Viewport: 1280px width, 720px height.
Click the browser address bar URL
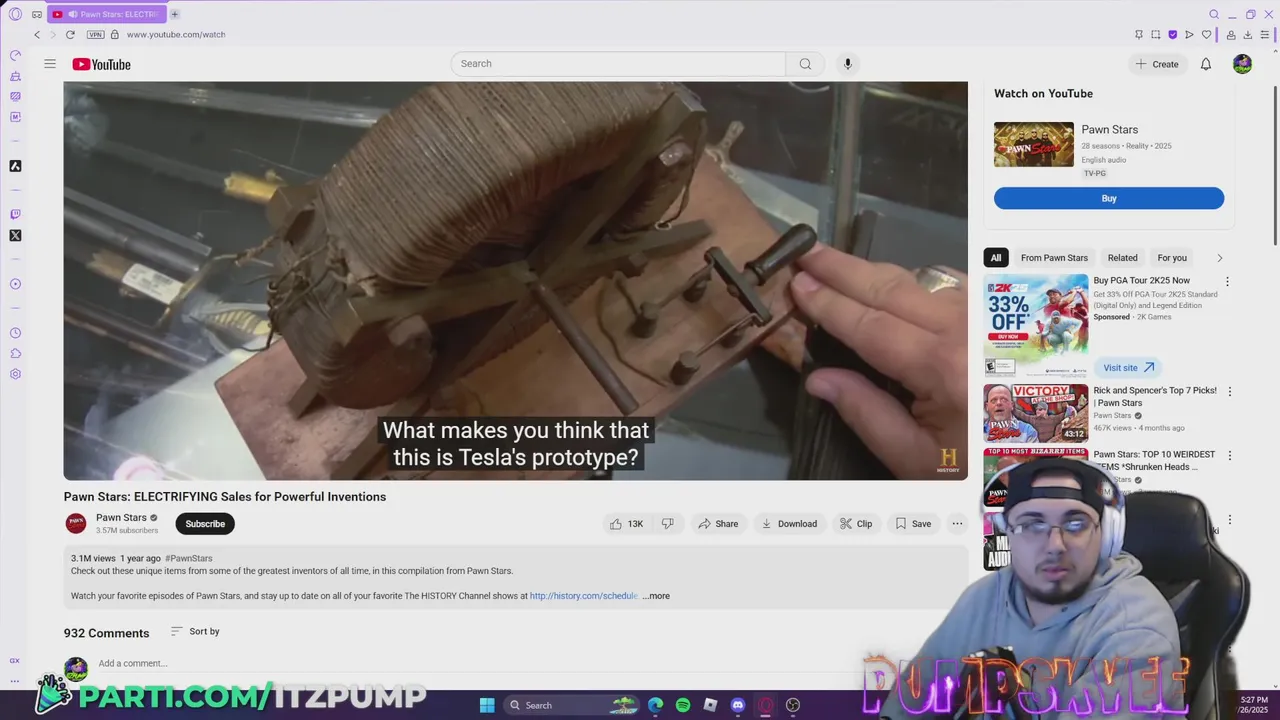click(x=176, y=34)
